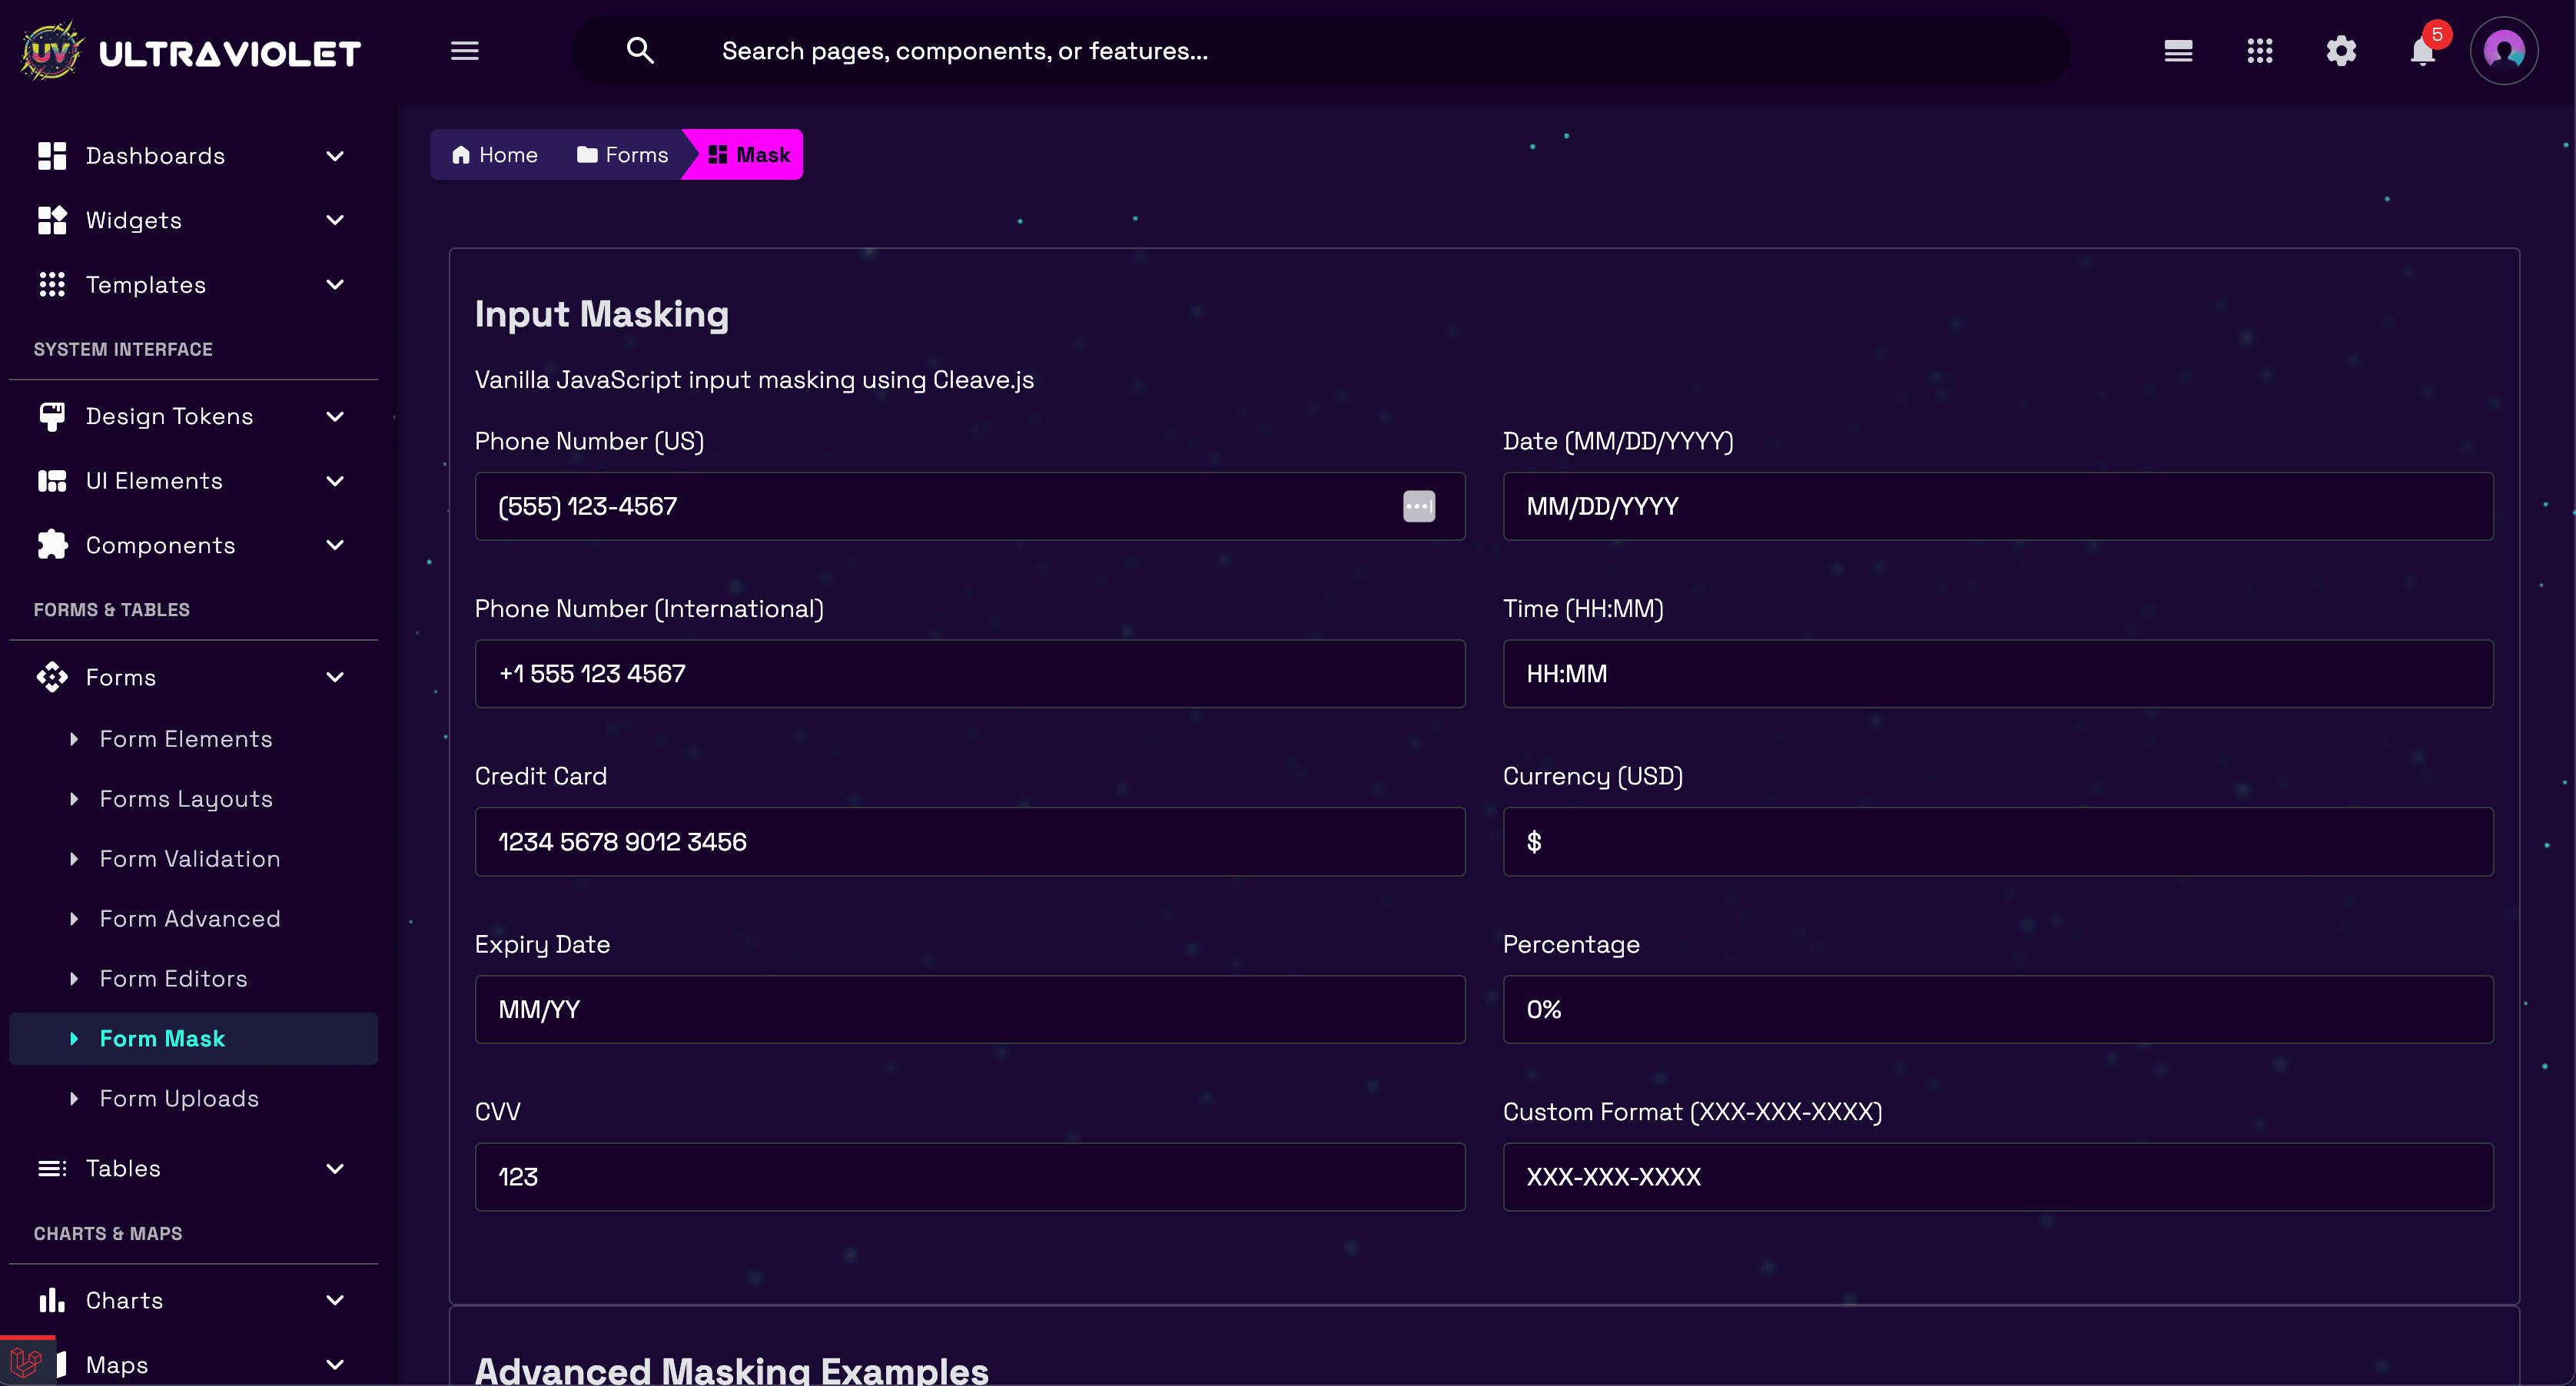Click the Ultraviolet UV logo
This screenshot has width=2576, height=1386.
click(x=52, y=51)
